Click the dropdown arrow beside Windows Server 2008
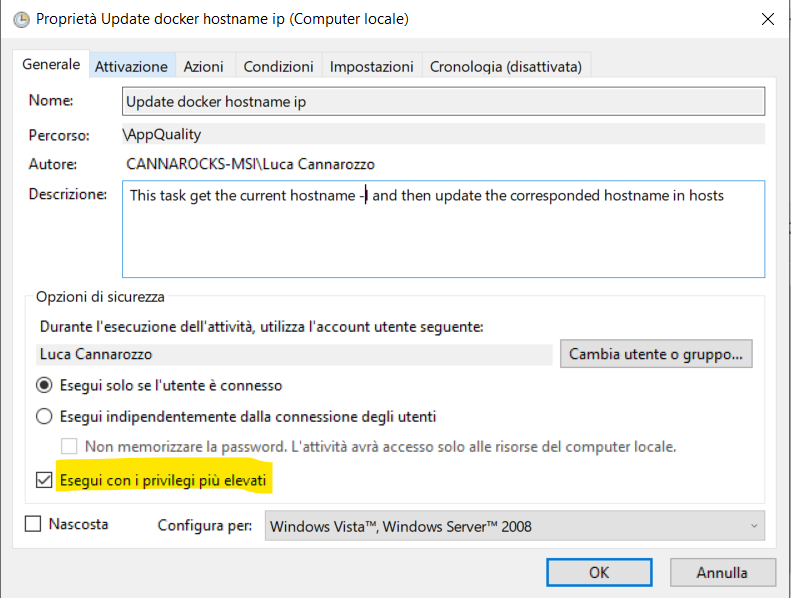 (x=754, y=526)
